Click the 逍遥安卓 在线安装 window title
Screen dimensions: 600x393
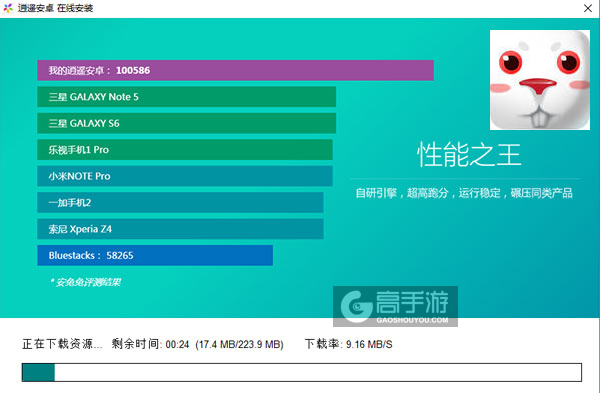tap(55, 8)
